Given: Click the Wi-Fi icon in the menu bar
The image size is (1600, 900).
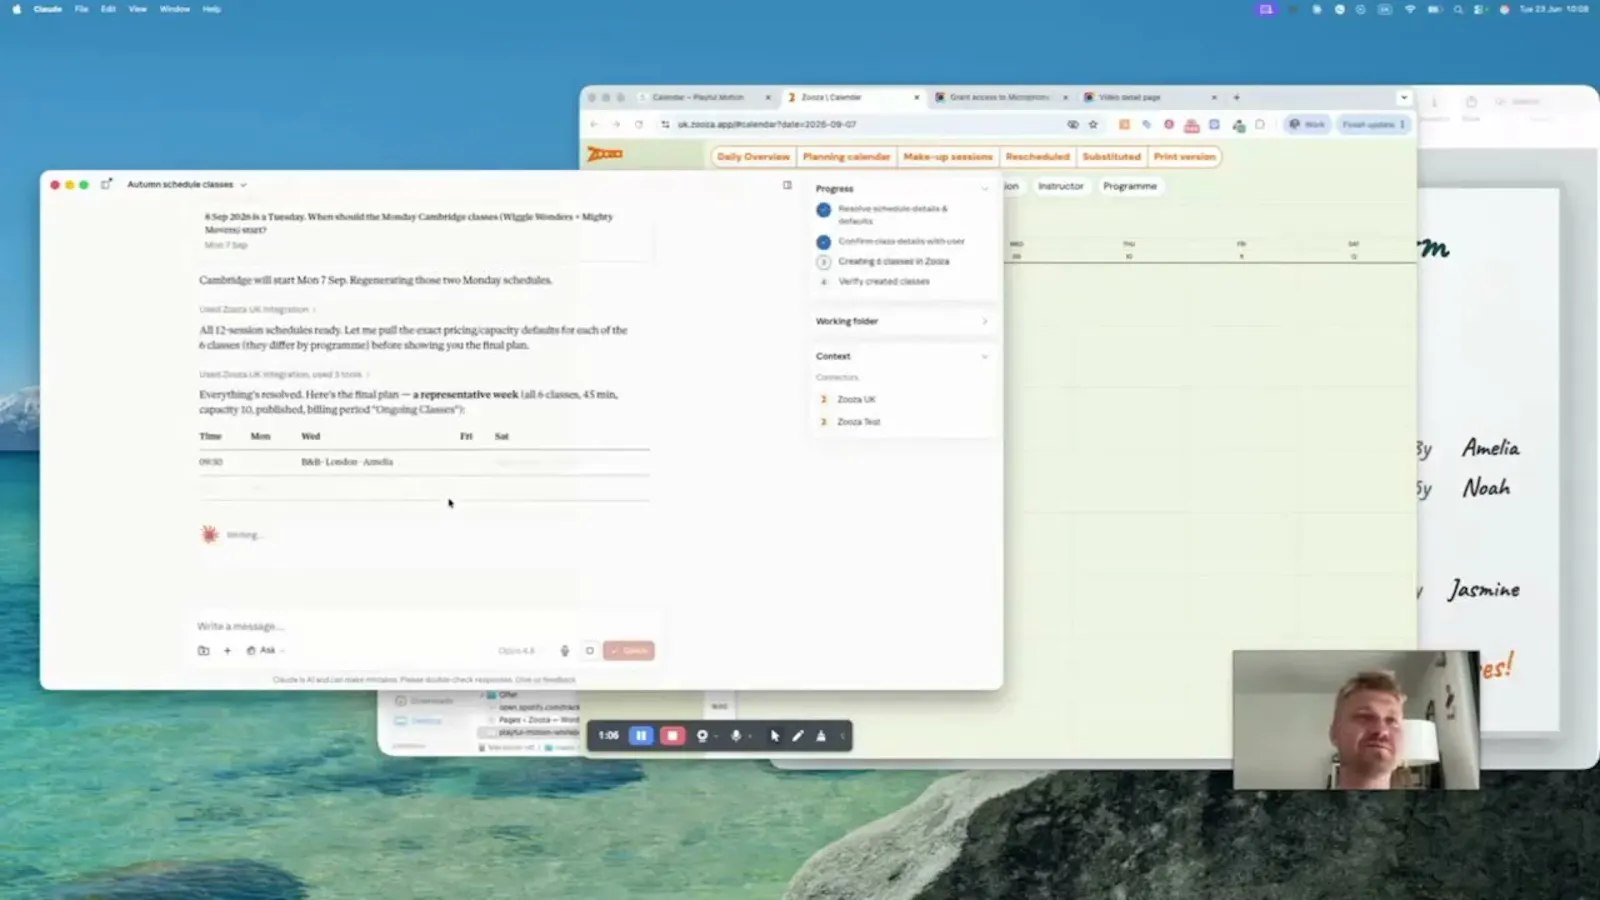Looking at the screenshot, I should pos(1410,9).
